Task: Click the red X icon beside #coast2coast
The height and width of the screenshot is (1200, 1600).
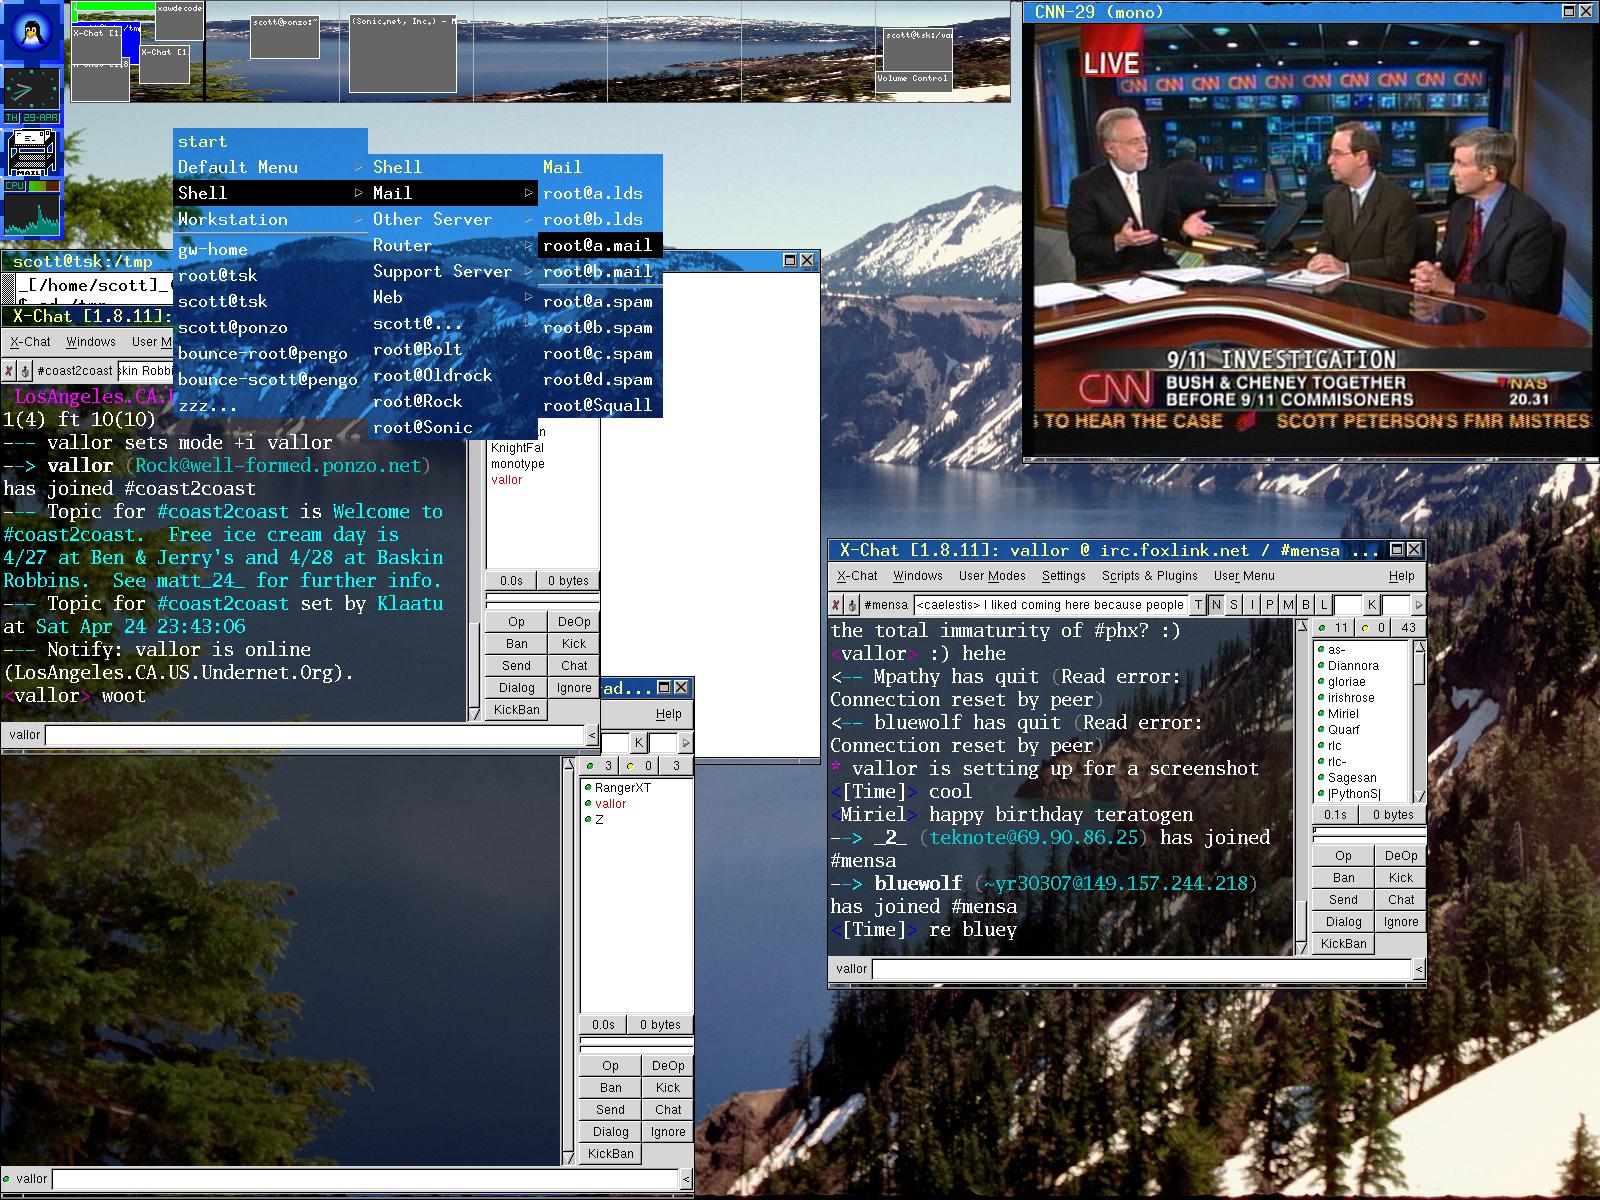Action: click(9, 370)
